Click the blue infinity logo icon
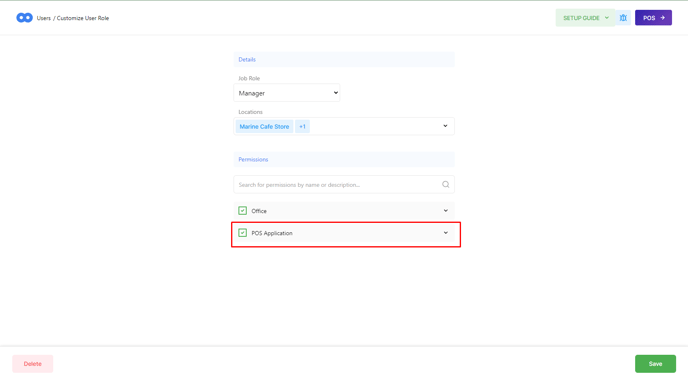This screenshot has height=381, width=688. [24, 18]
